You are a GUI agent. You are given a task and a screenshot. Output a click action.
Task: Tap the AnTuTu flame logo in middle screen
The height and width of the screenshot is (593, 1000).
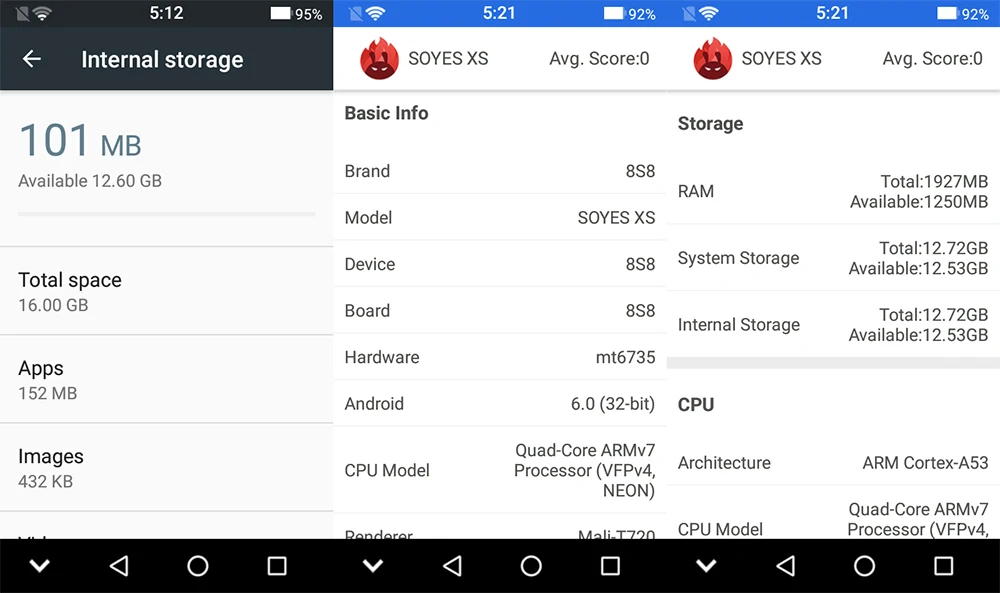pos(379,59)
